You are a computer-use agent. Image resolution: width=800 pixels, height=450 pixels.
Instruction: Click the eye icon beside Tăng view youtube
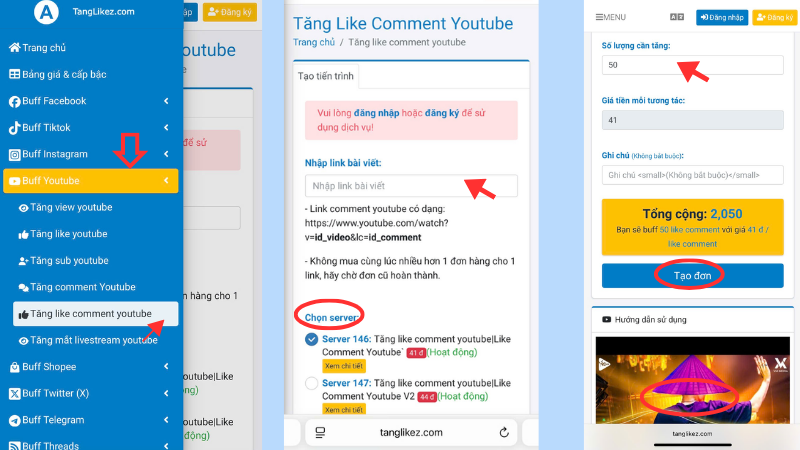click(x=23, y=208)
